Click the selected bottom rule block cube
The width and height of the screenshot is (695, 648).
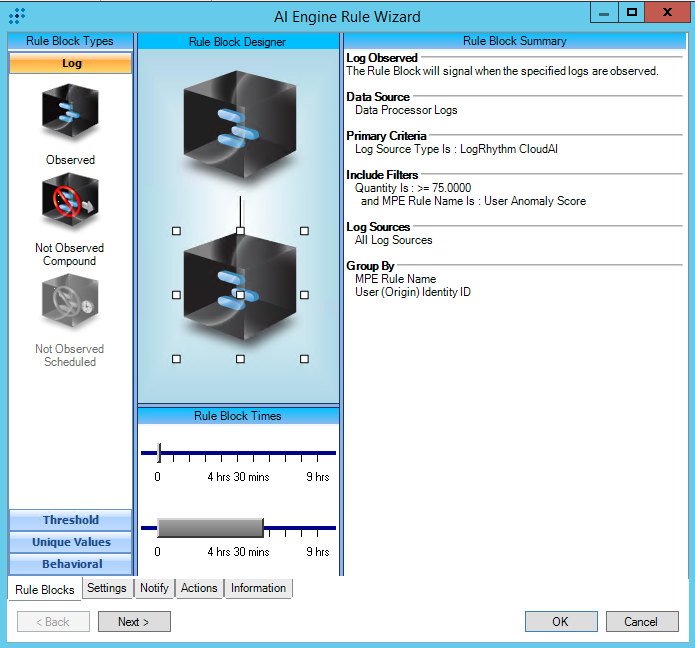[240, 294]
